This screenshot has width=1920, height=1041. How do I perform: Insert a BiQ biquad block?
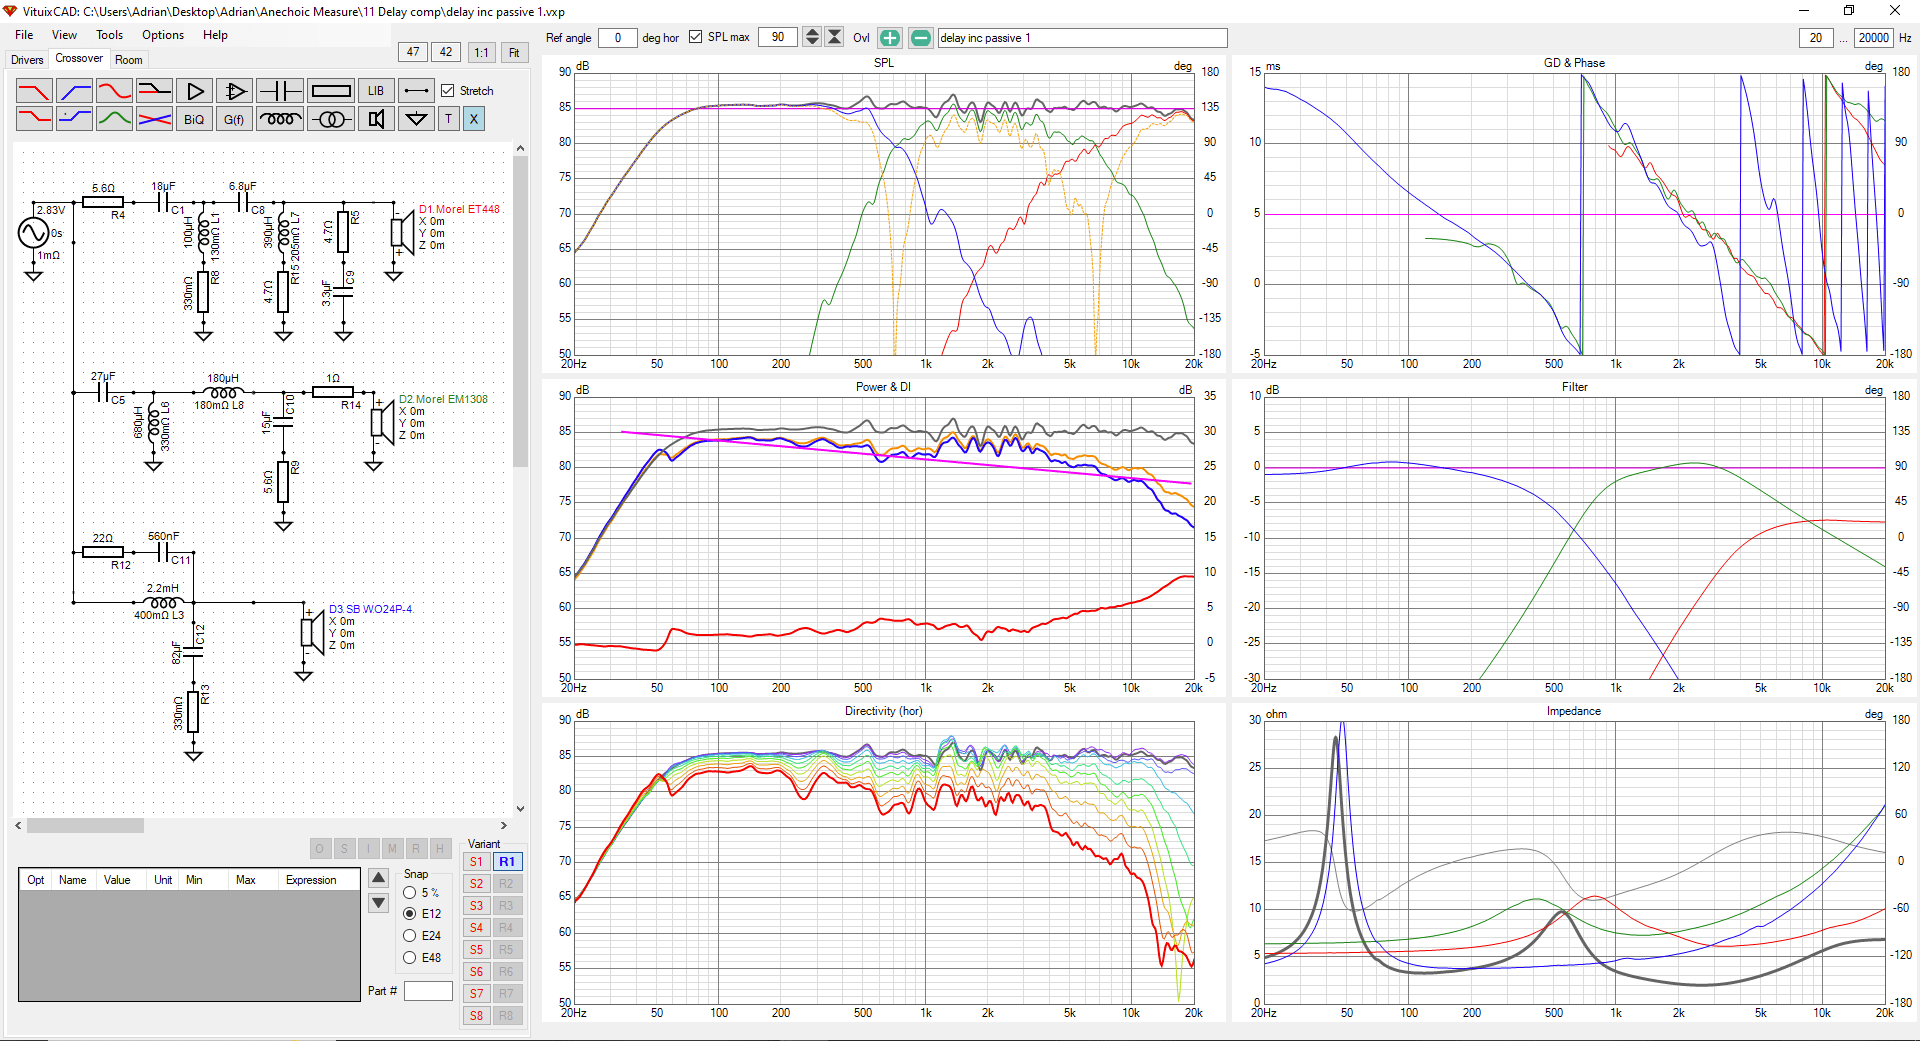pos(194,119)
